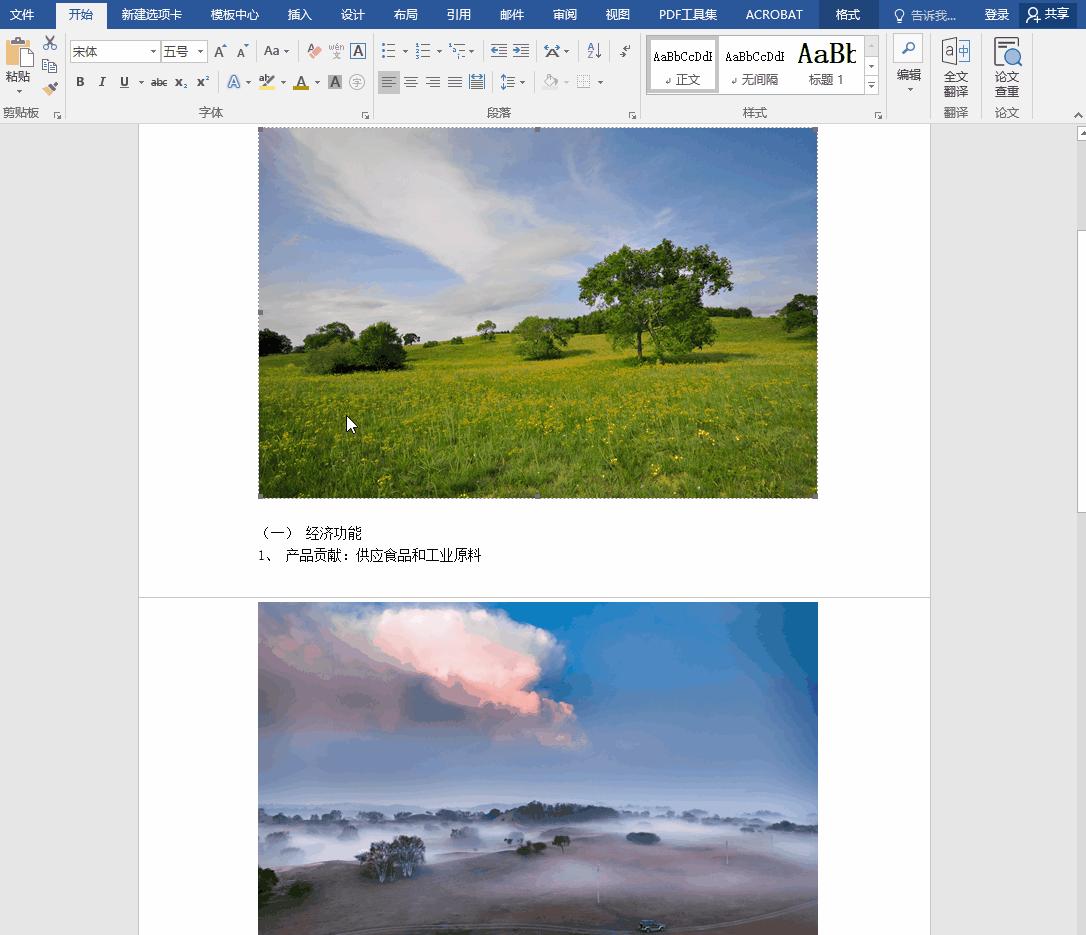Viewport: 1086px width, 935px height.
Task: Switch to 插入 tab
Action: click(x=300, y=15)
